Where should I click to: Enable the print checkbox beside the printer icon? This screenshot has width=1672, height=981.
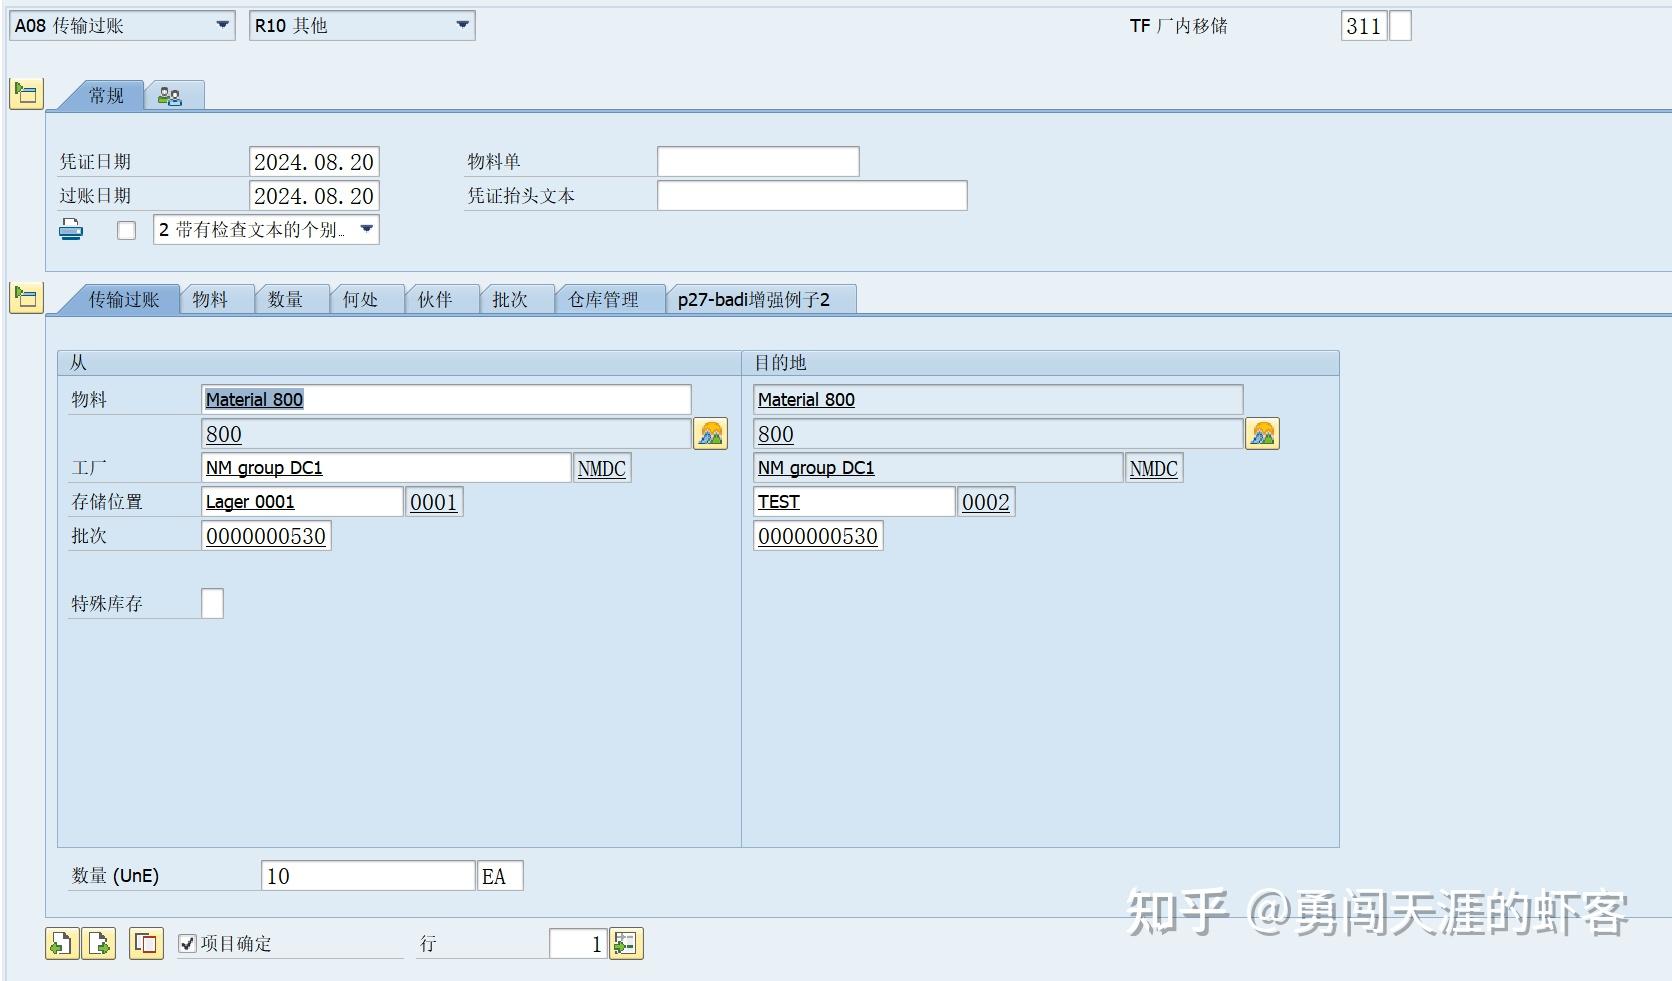pos(126,229)
